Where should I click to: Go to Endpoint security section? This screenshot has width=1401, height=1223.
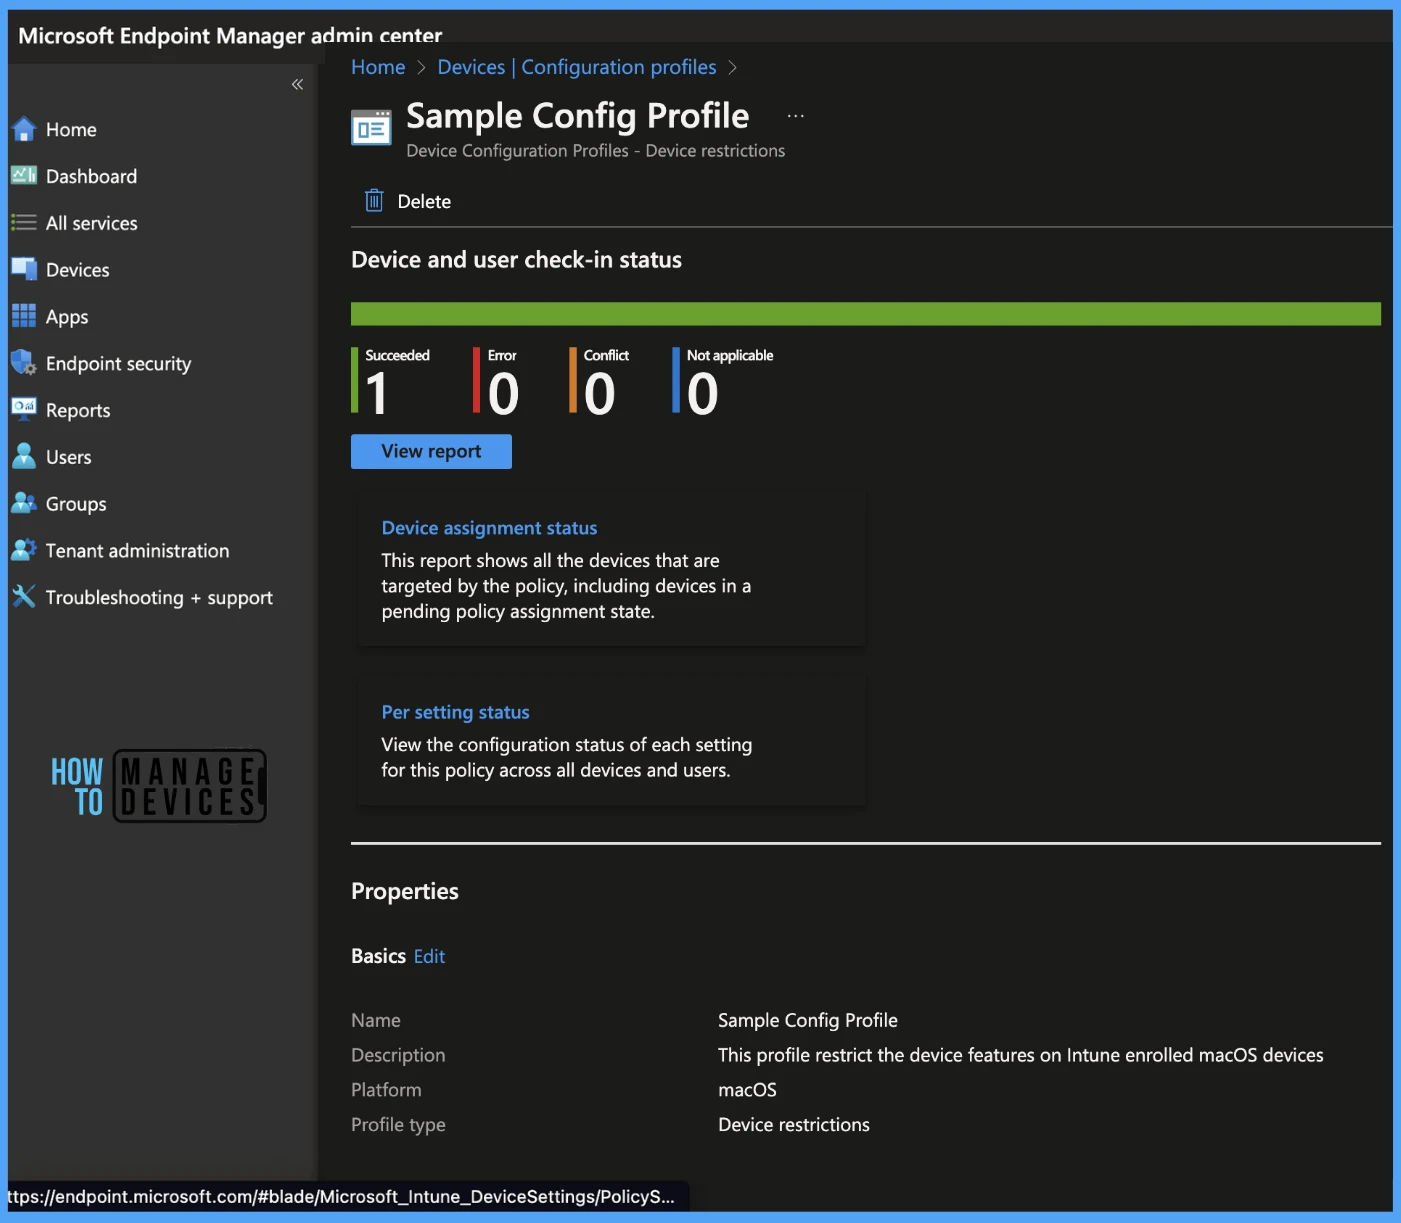coord(118,364)
